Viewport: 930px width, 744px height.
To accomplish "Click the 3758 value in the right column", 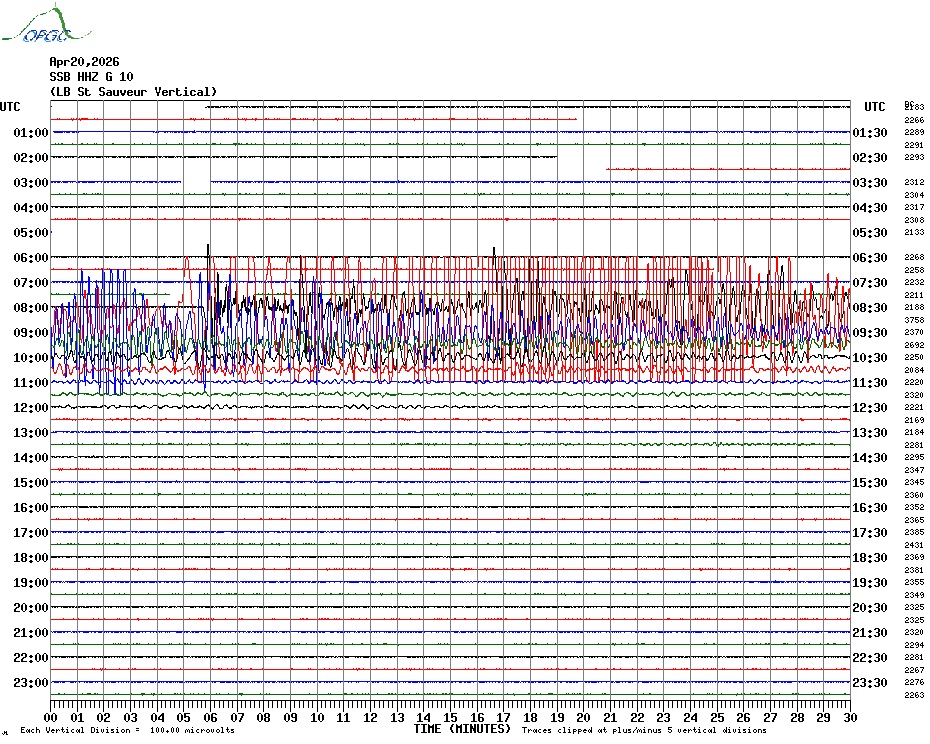I will coord(914,320).
